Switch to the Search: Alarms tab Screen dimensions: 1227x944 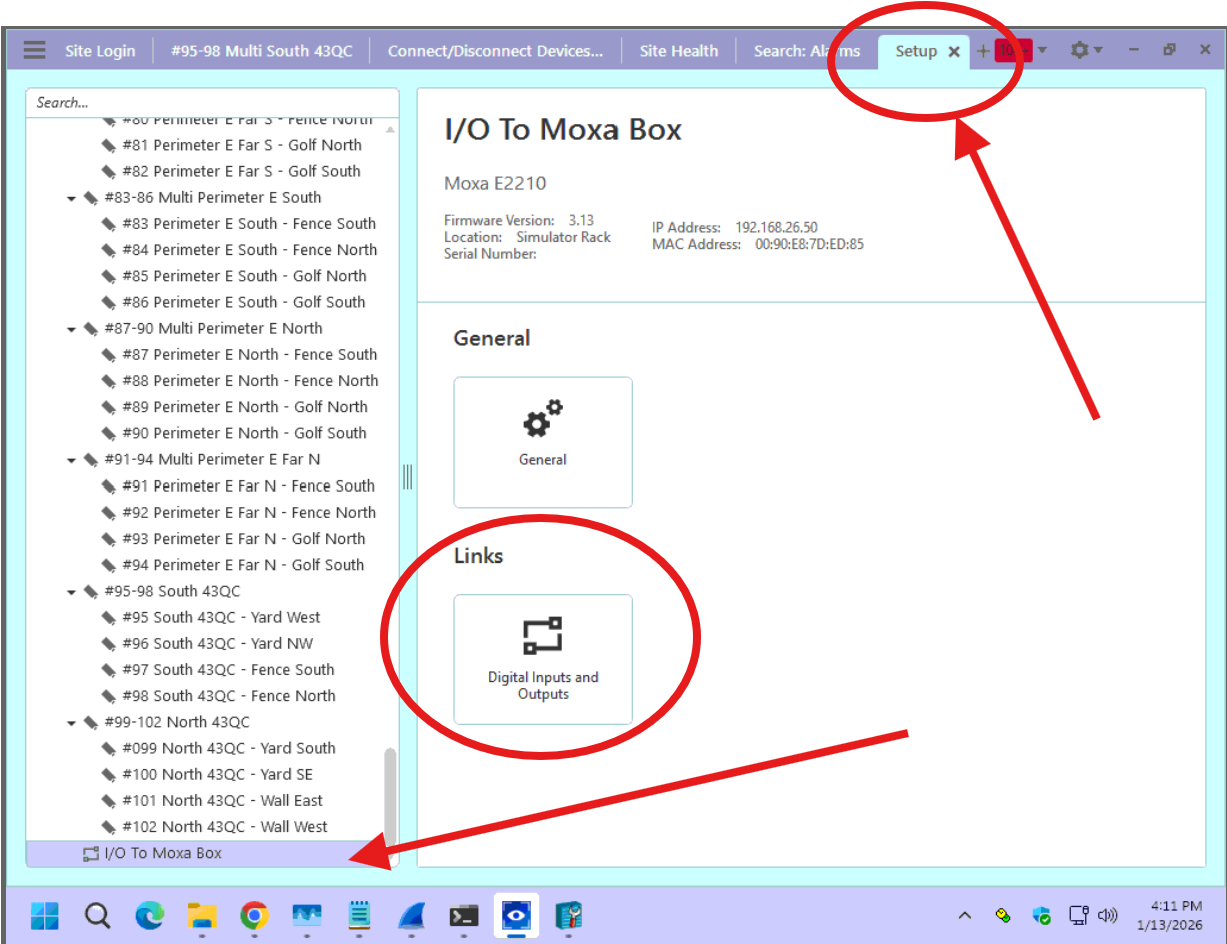pyautogui.click(x=807, y=51)
